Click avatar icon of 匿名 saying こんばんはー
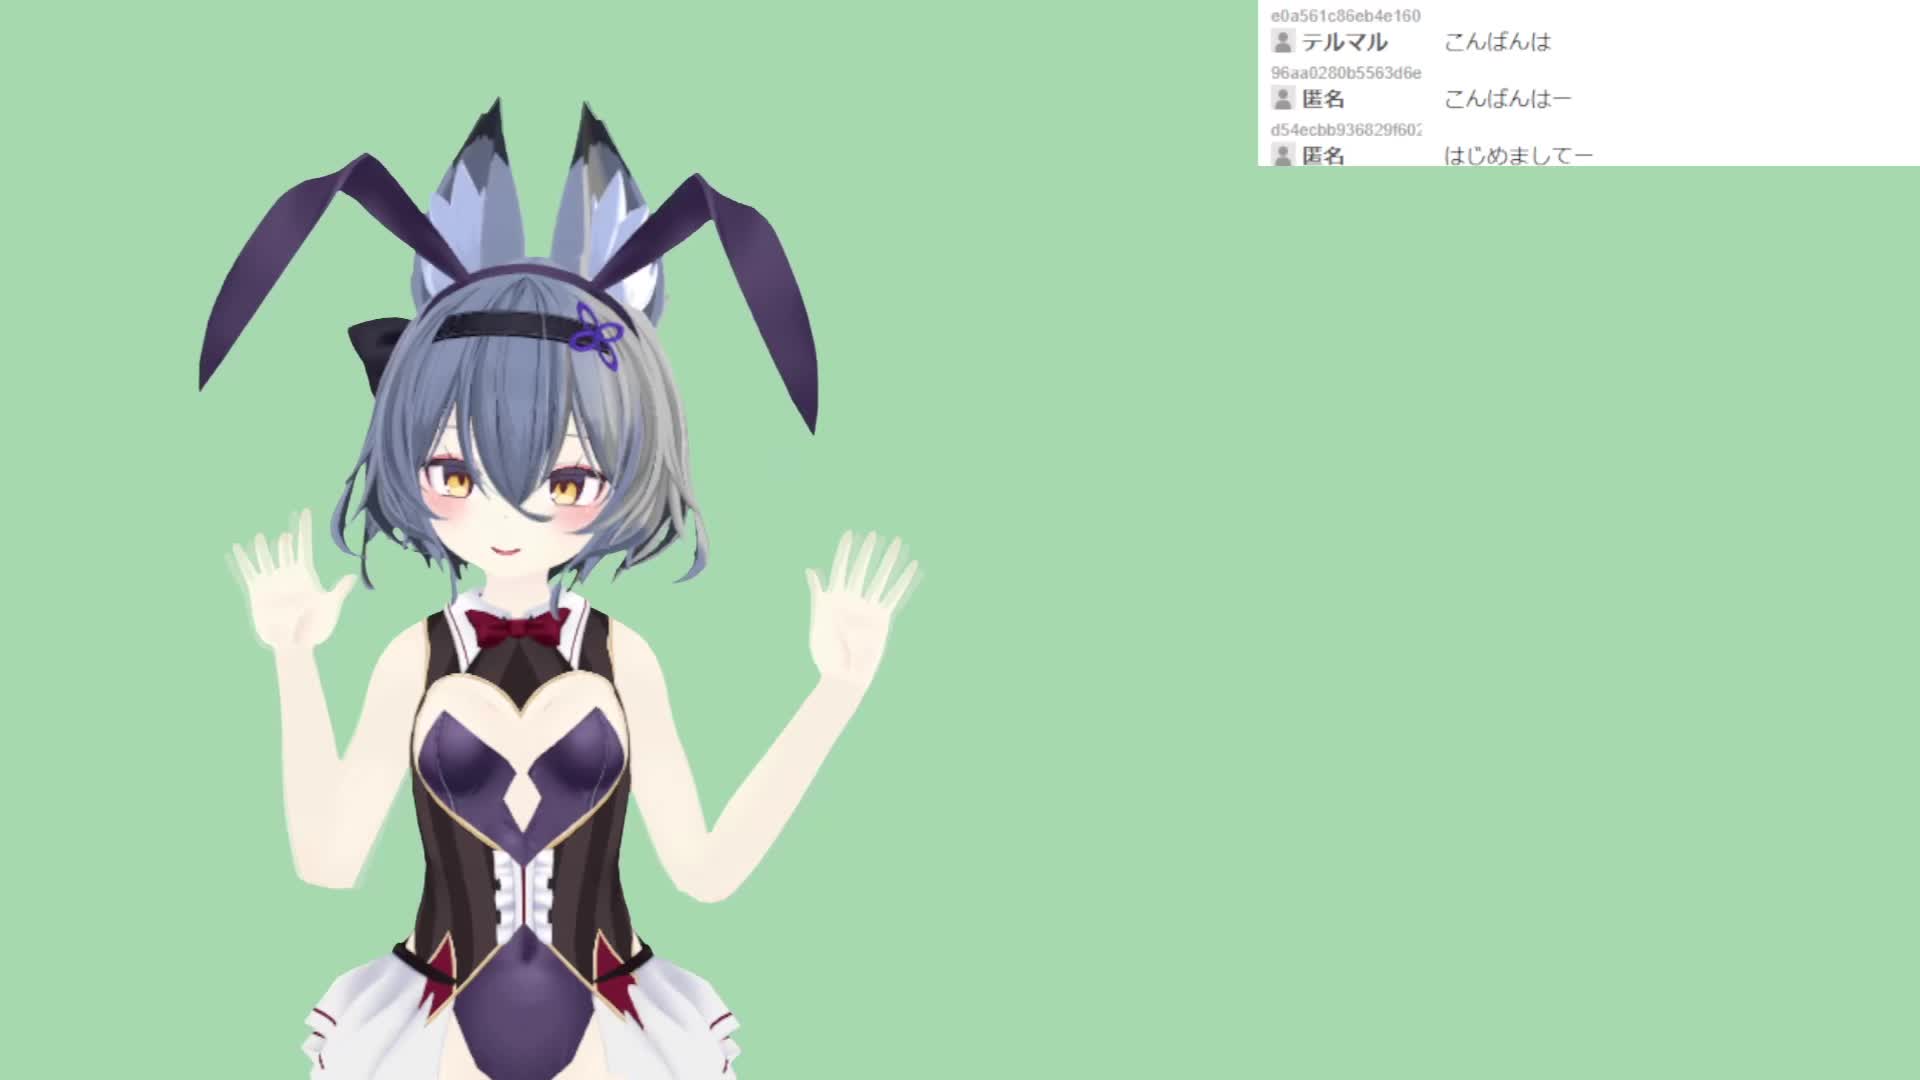Image resolution: width=1920 pixels, height=1080 pixels. coord(1283,98)
